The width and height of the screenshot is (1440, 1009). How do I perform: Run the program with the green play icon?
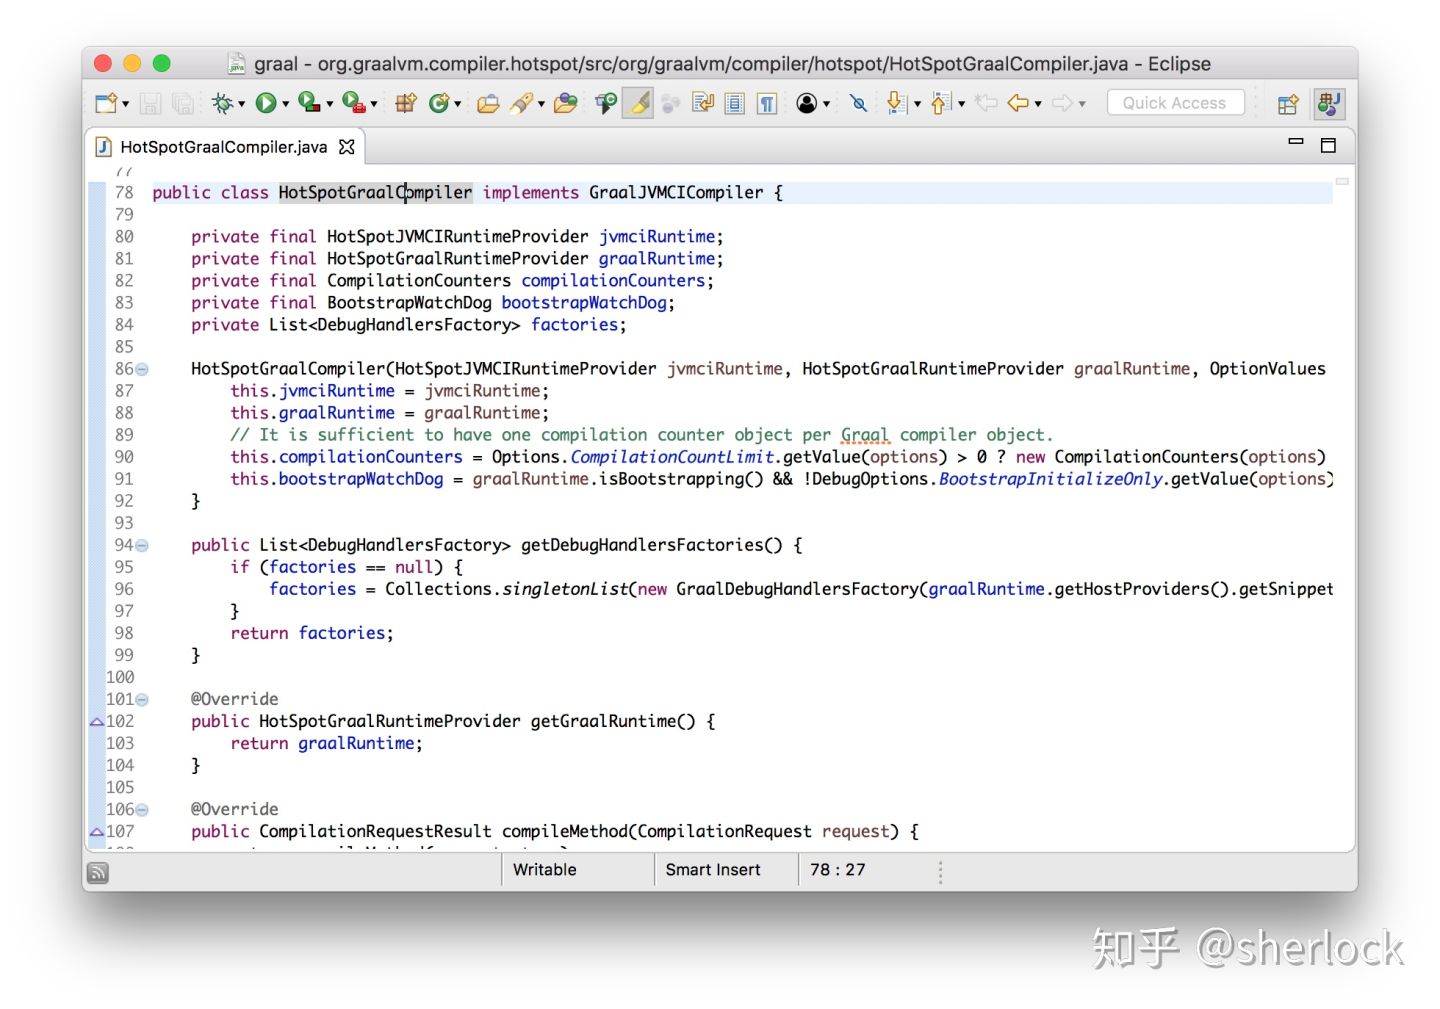265,103
